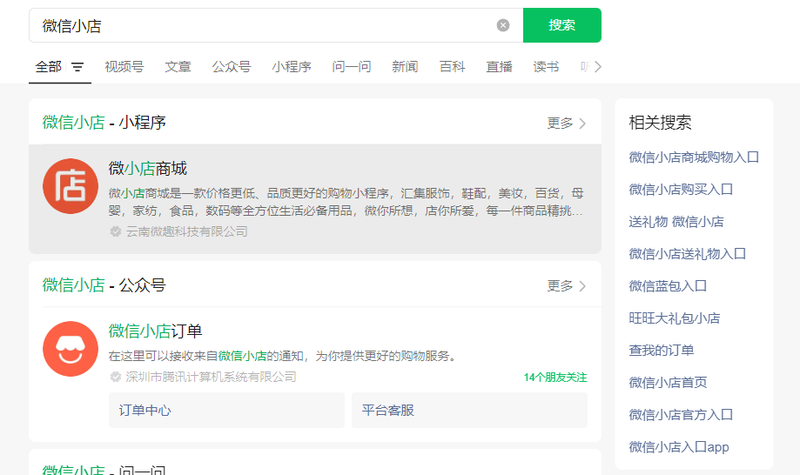The width and height of the screenshot is (800, 475).
Task: Switch to the 视频号 tab
Action: (124, 67)
